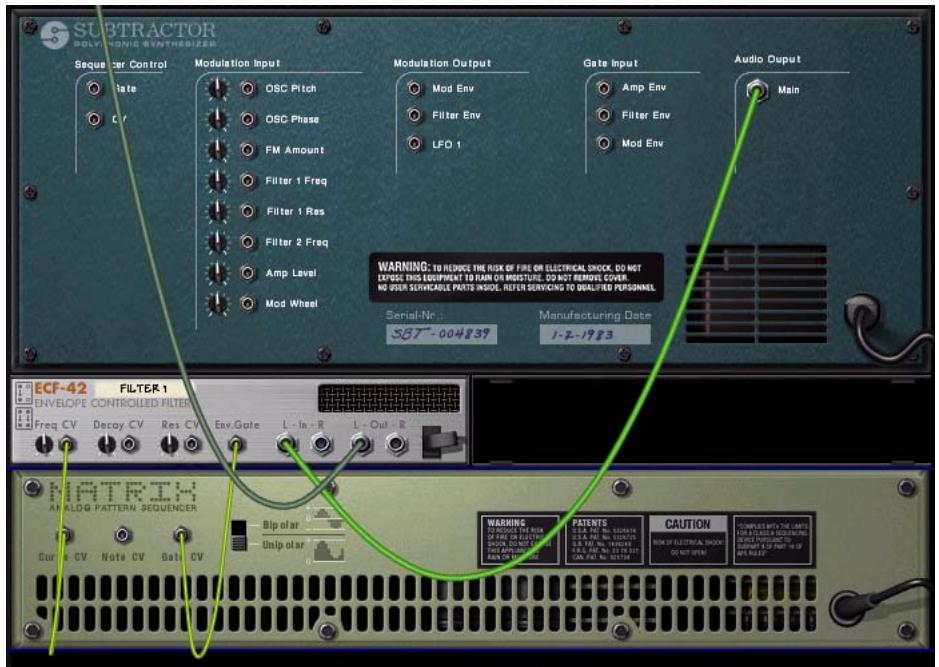Image resolution: width=939 pixels, height=667 pixels.
Task: Click the Mod Env modulation output jack
Action: pos(413,88)
